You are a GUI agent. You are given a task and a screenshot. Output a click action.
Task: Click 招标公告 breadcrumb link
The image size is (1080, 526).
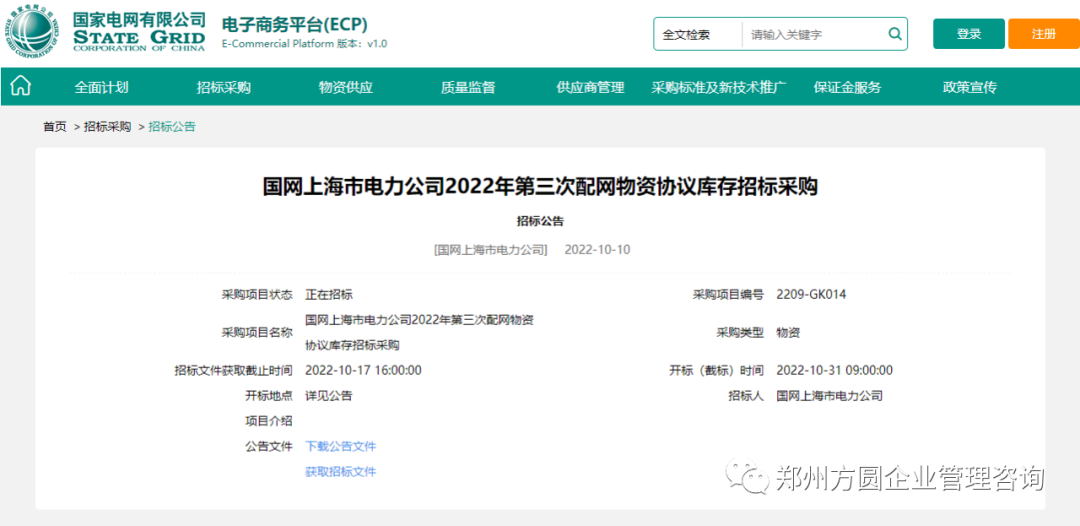tap(172, 127)
